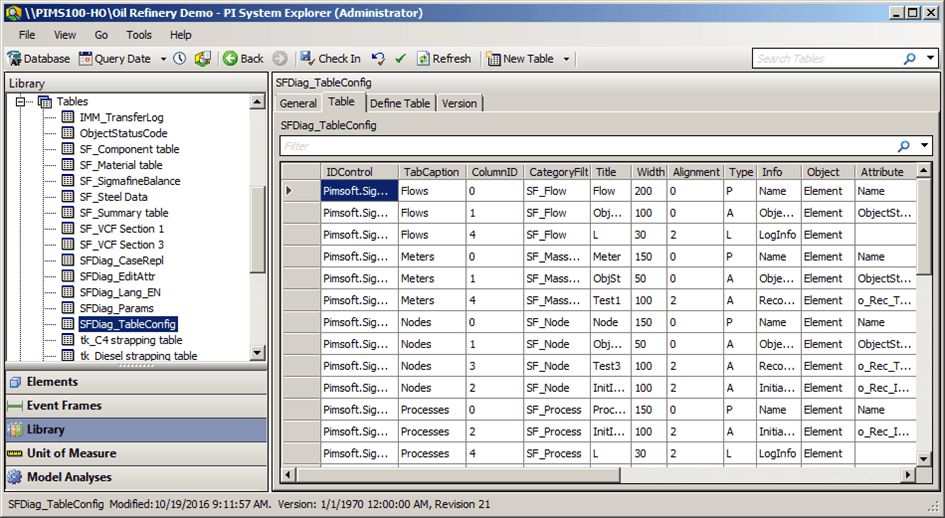Click the library tree scroll up arrow
The width and height of the screenshot is (945, 518).
pyautogui.click(x=257, y=102)
